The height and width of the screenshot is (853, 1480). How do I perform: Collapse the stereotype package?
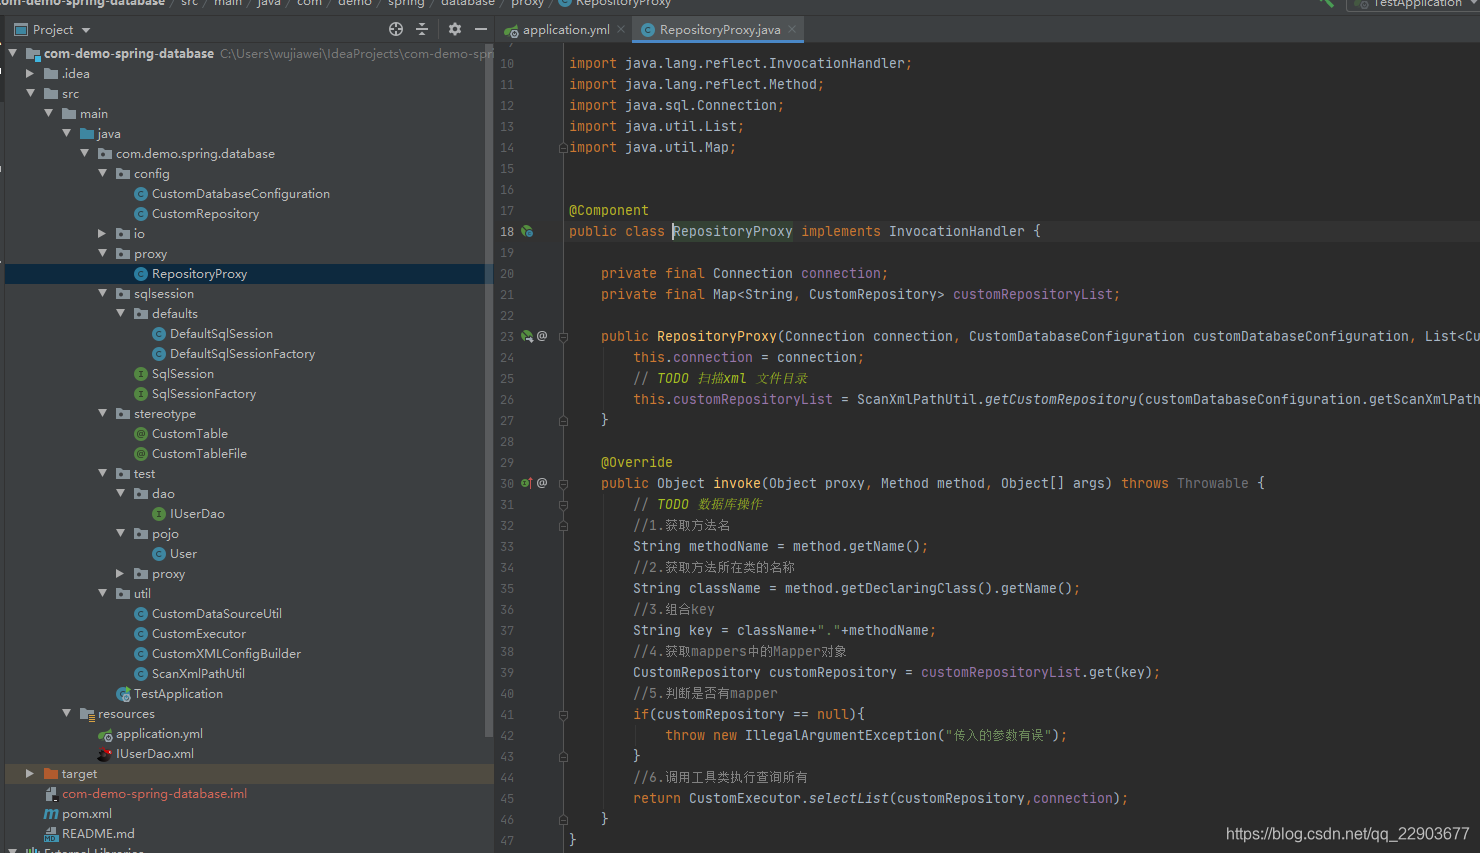(103, 413)
